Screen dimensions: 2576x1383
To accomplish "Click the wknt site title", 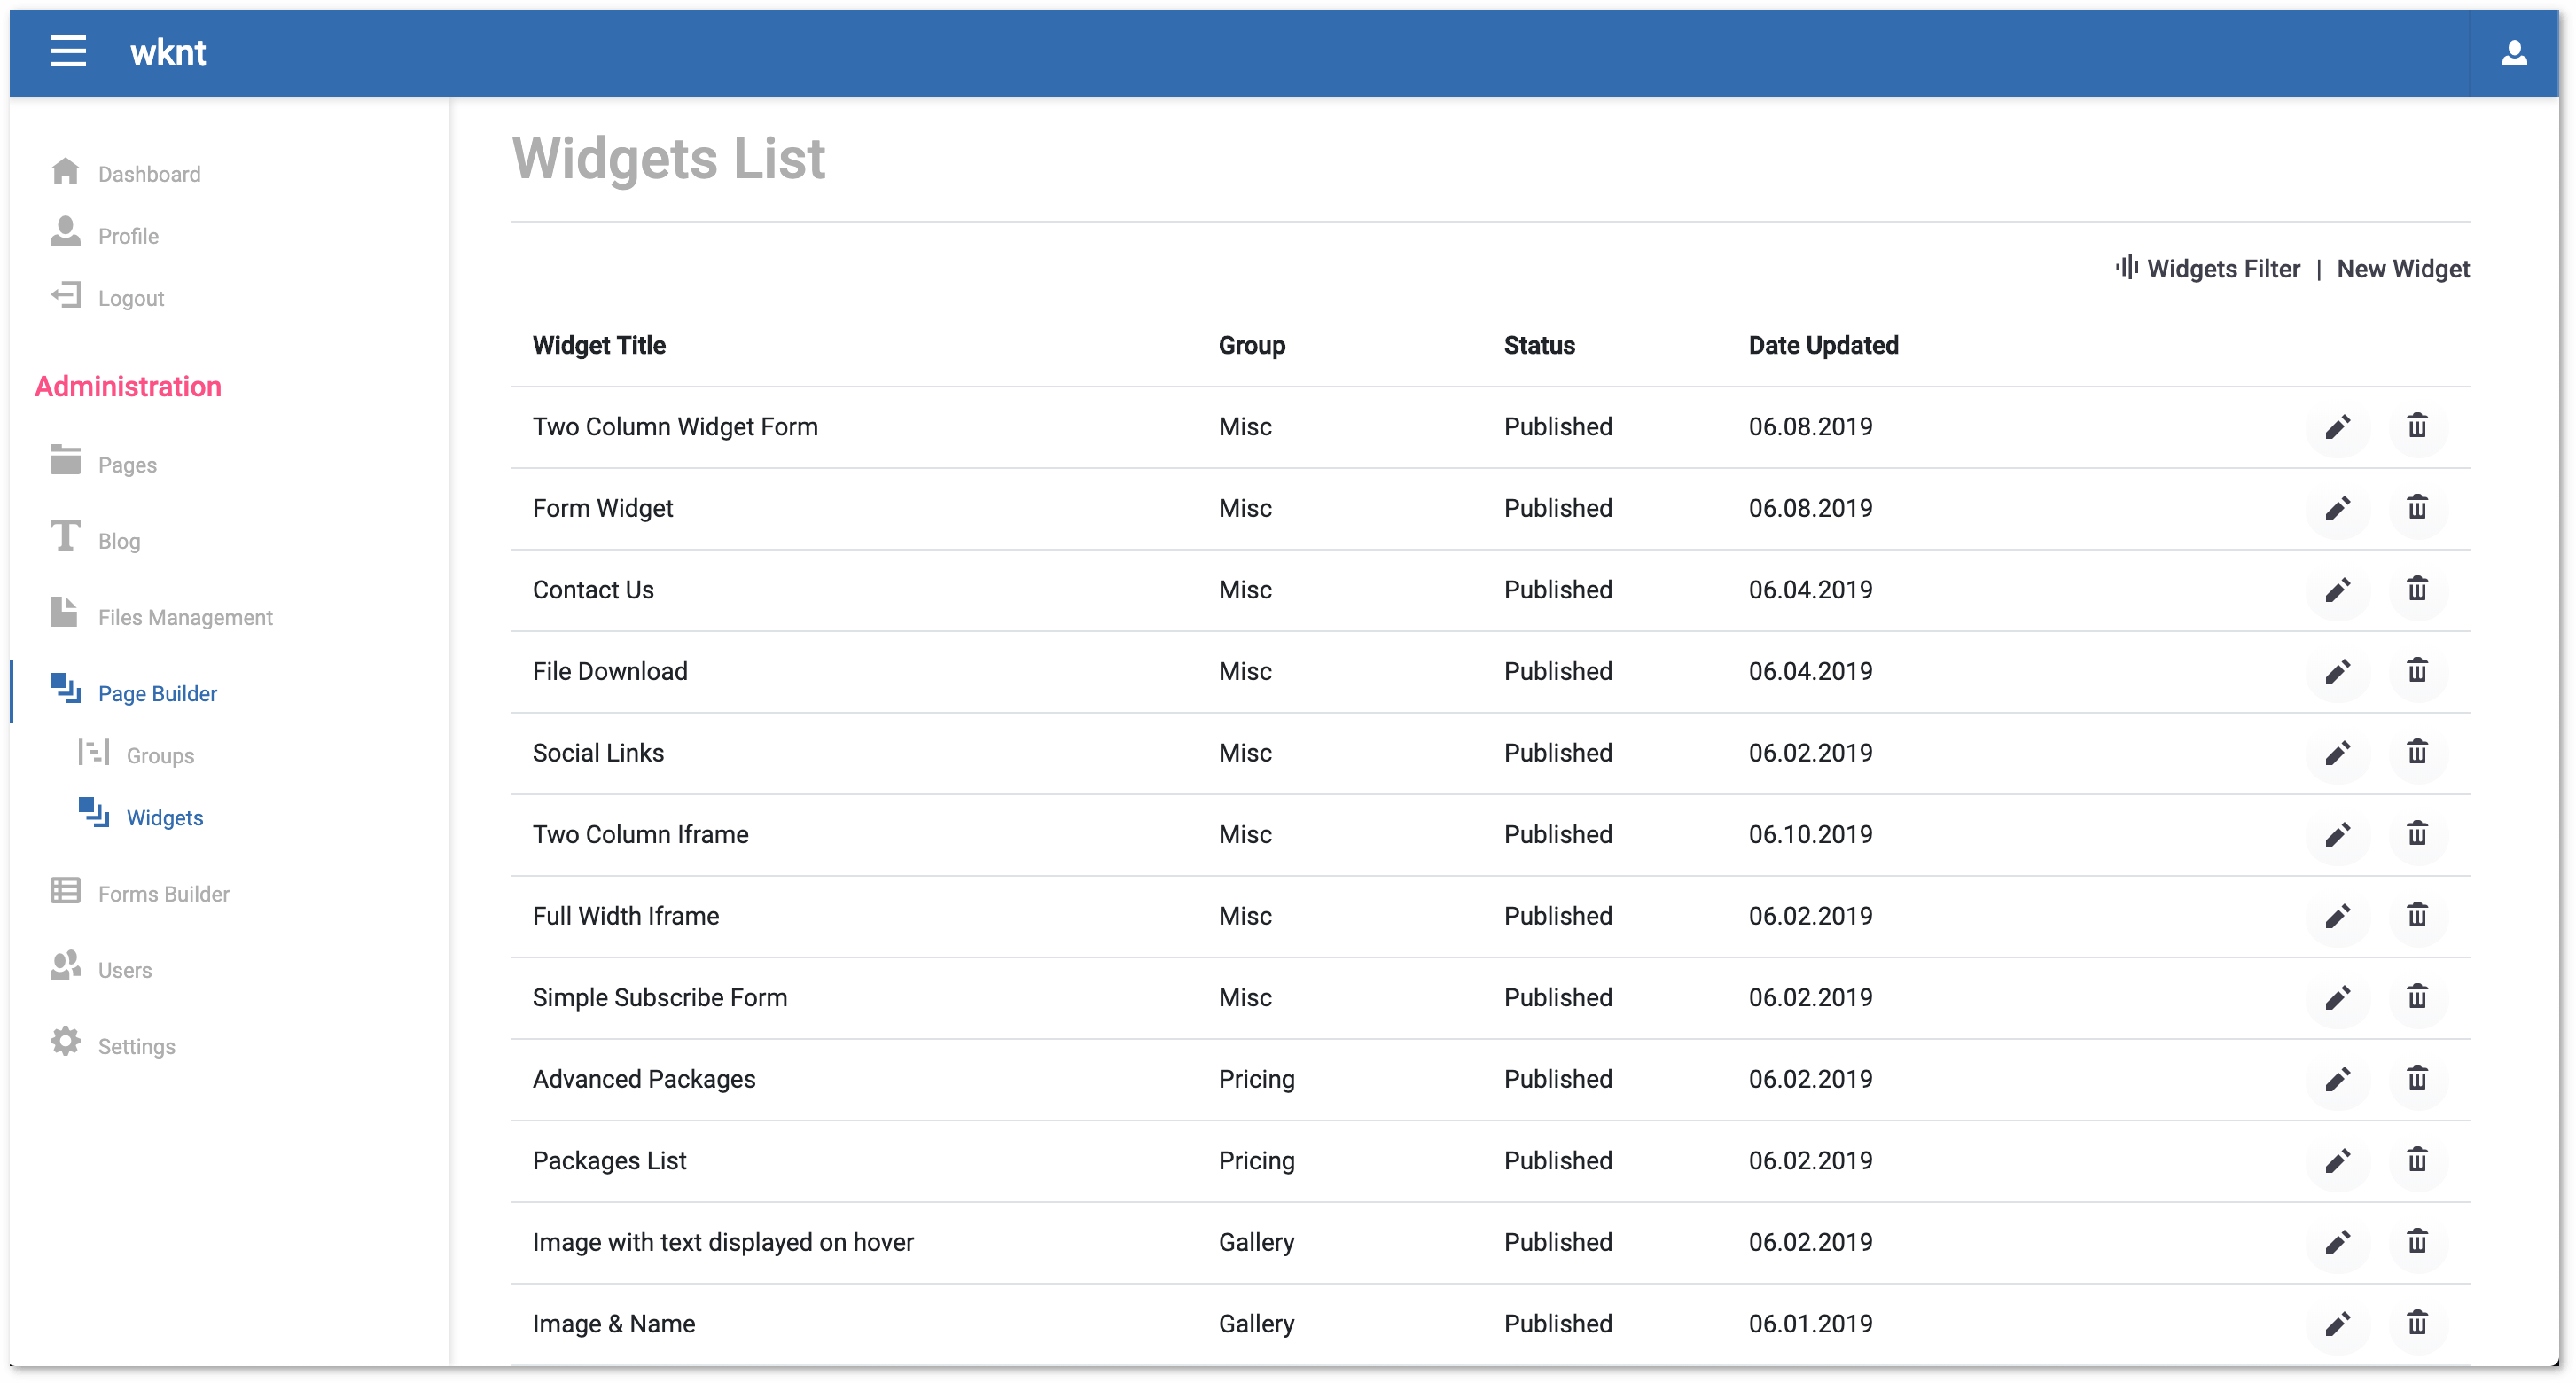I will click(x=167, y=51).
